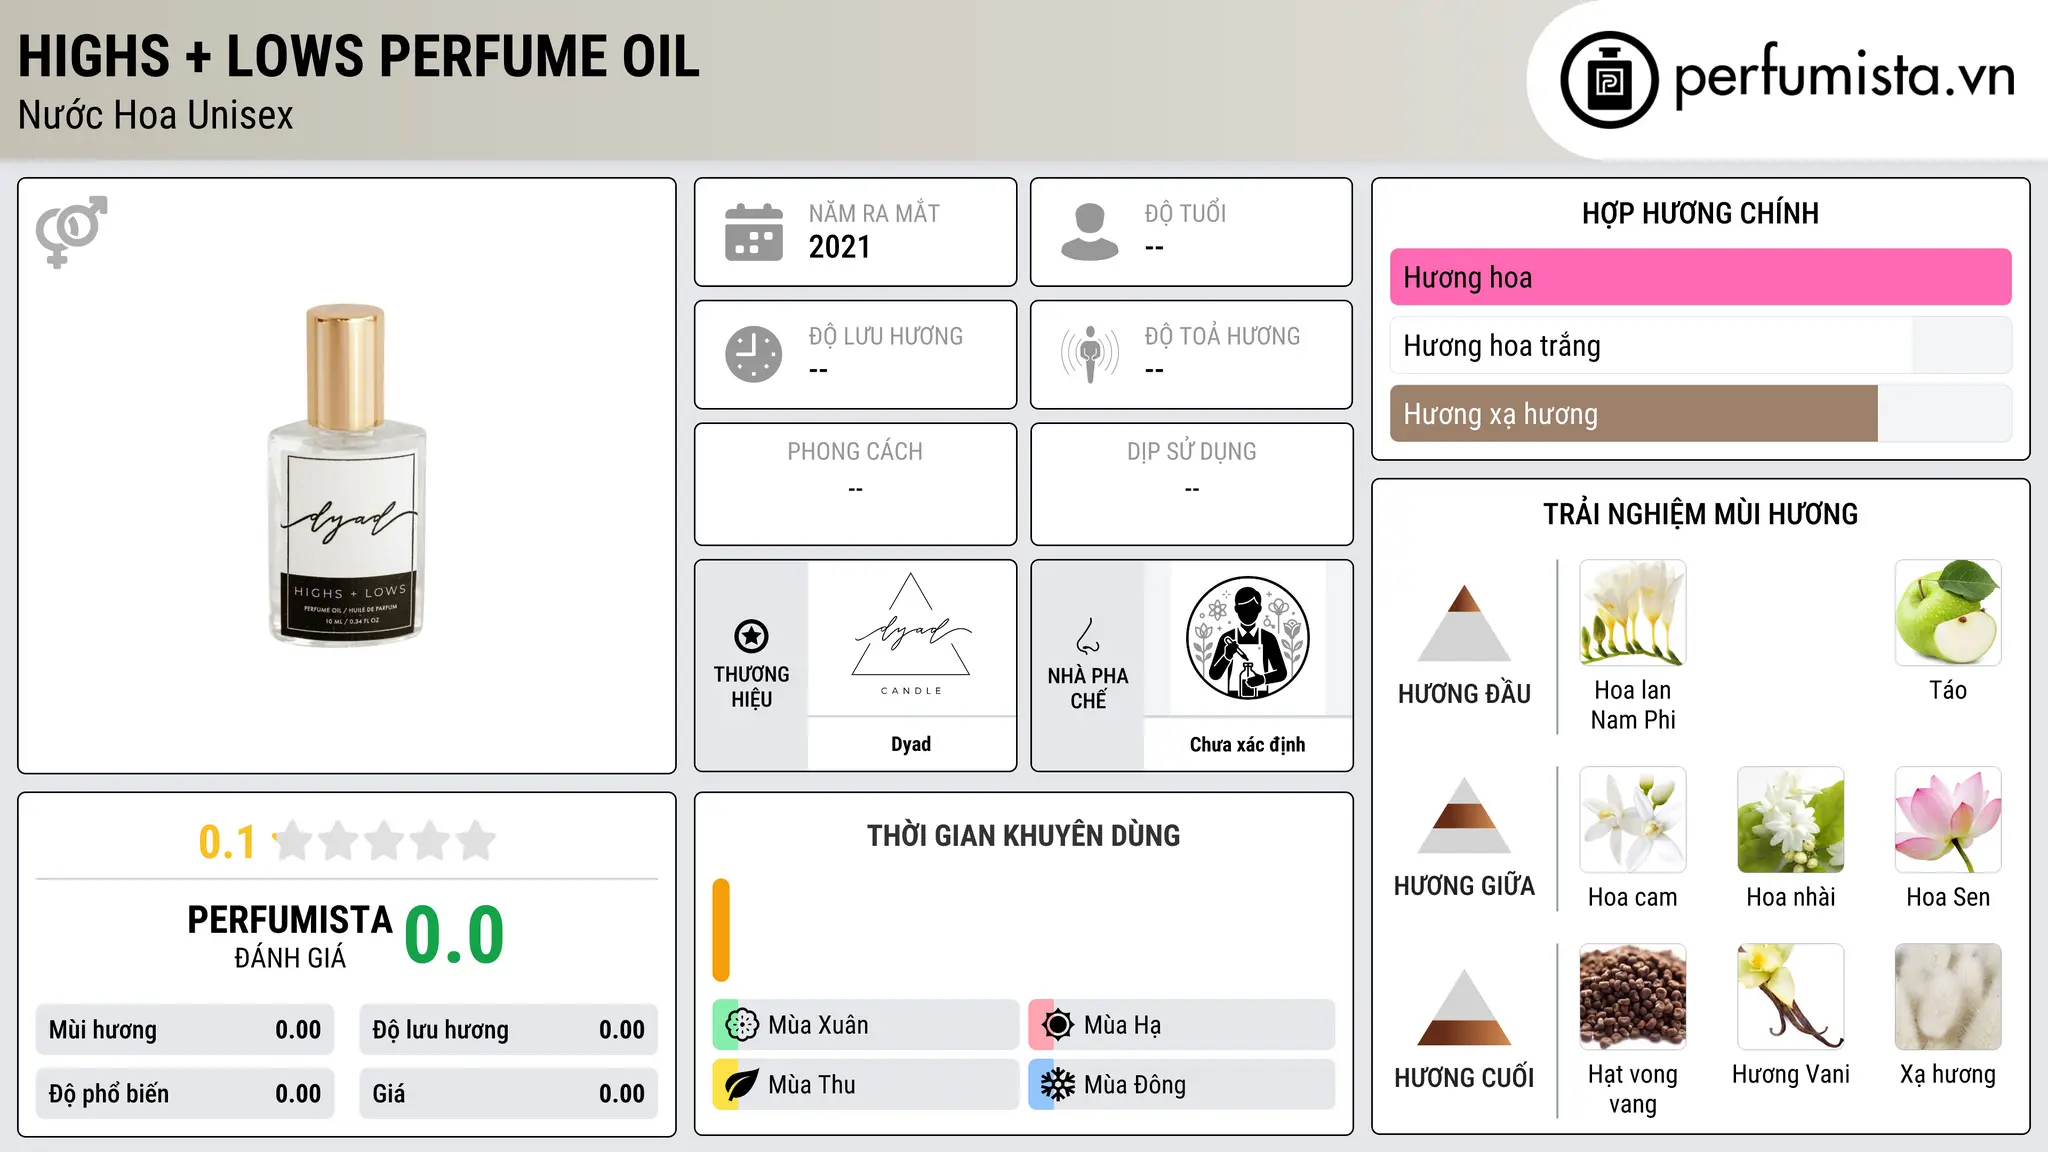Screen dimensions: 2048x1152
Task: Select the Mùa Thu season label
Action: (812, 1085)
